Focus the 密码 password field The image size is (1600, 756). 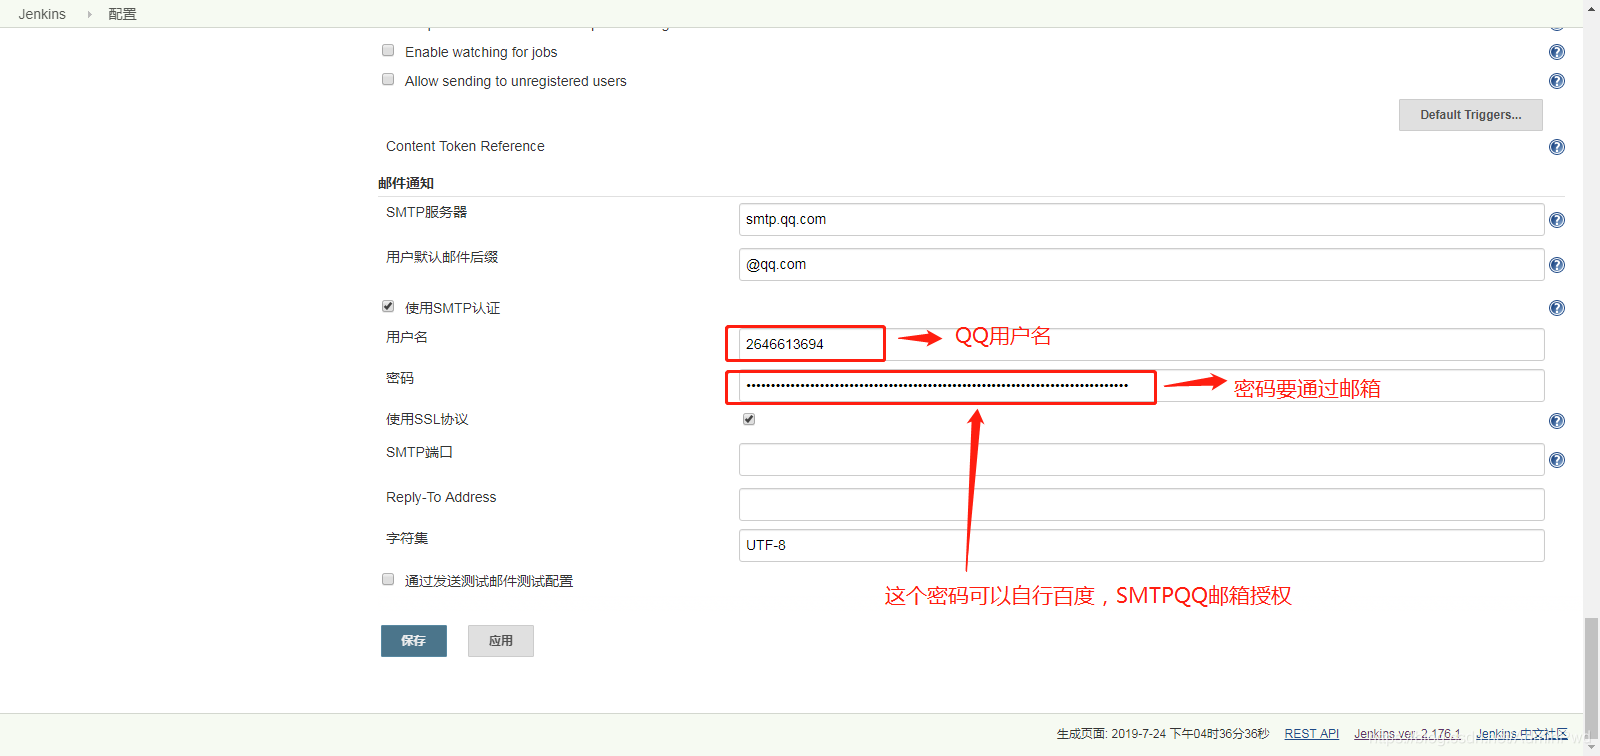coord(1141,386)
